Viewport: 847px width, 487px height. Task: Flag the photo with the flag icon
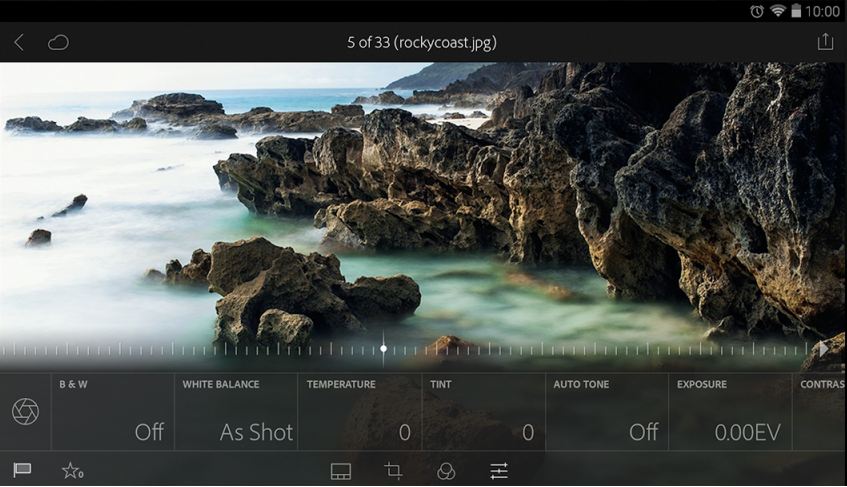(22, 470)
